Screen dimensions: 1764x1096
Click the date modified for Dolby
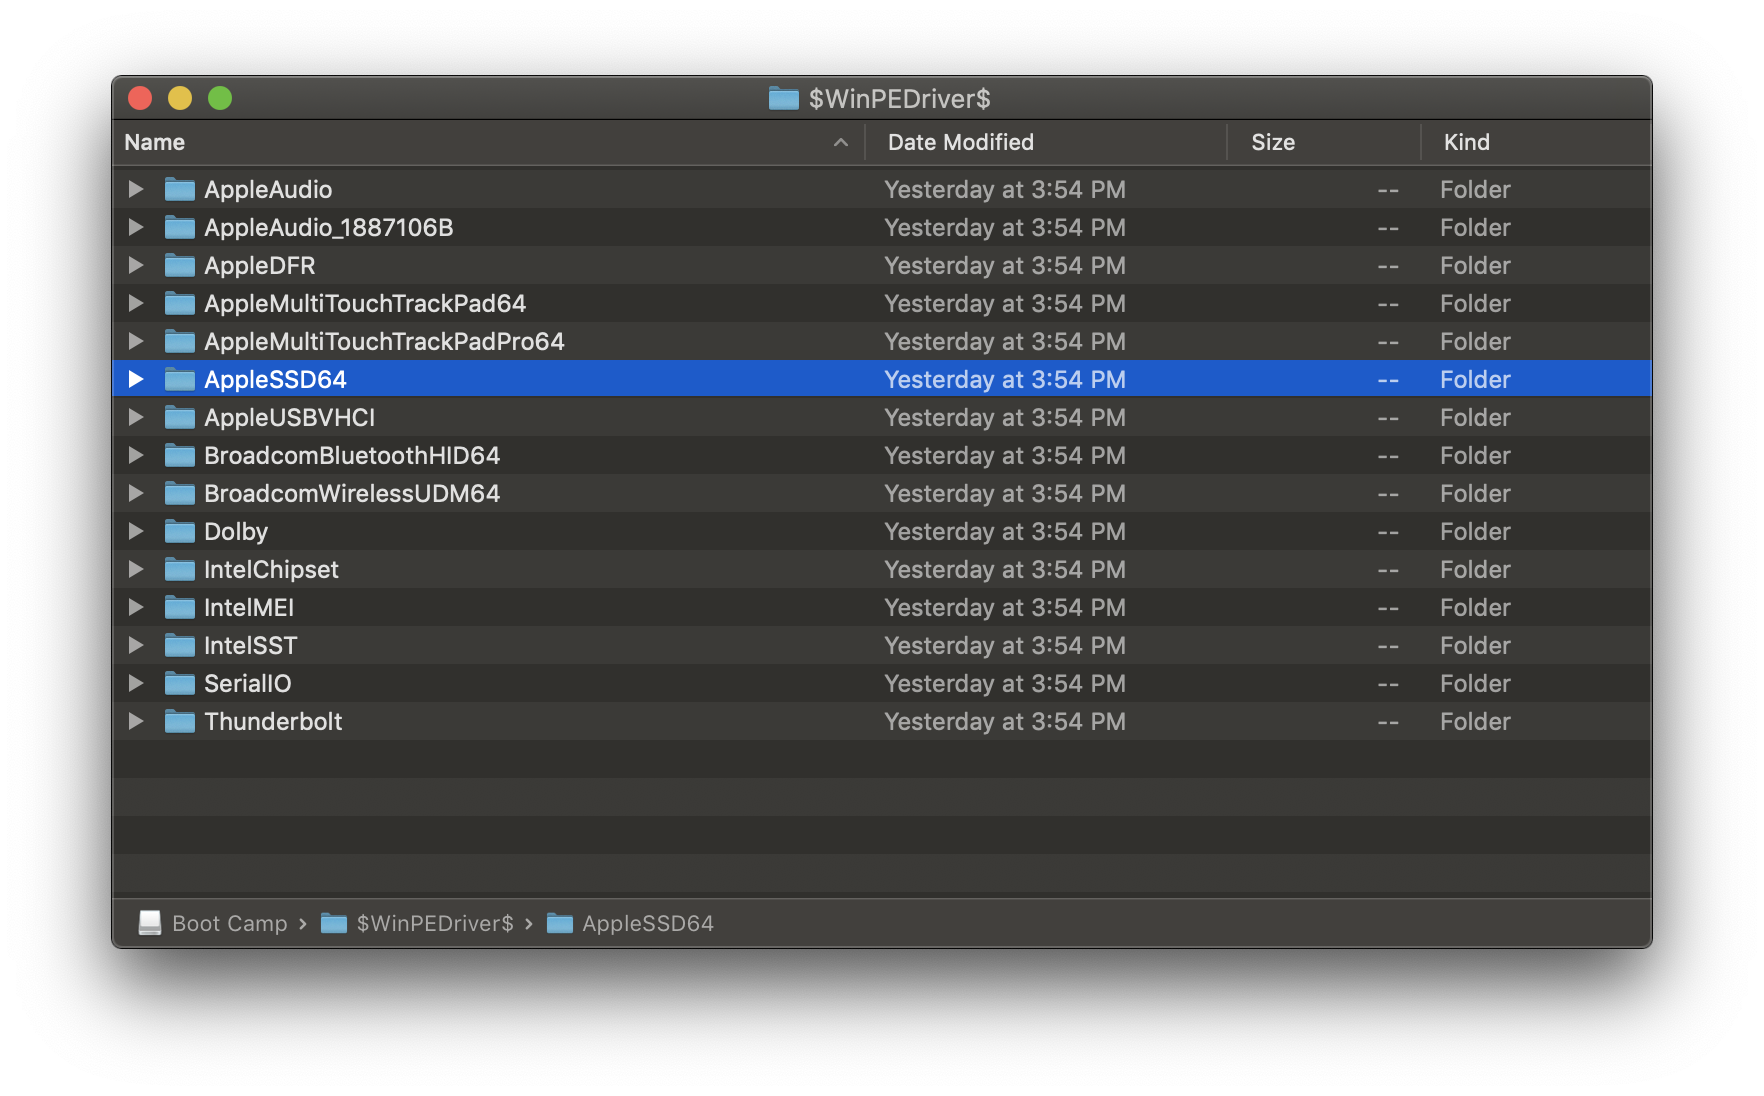pyautogui.click(x=1005, y=531)
